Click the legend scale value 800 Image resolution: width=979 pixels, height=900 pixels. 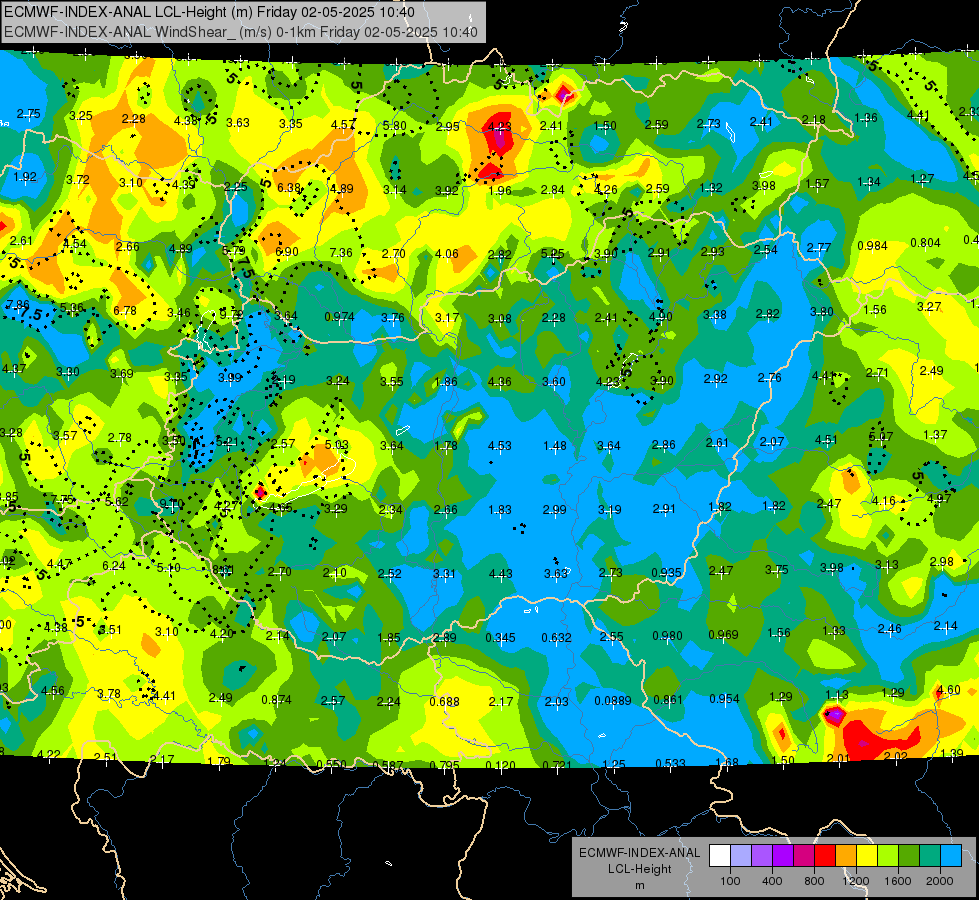[814, 881]
